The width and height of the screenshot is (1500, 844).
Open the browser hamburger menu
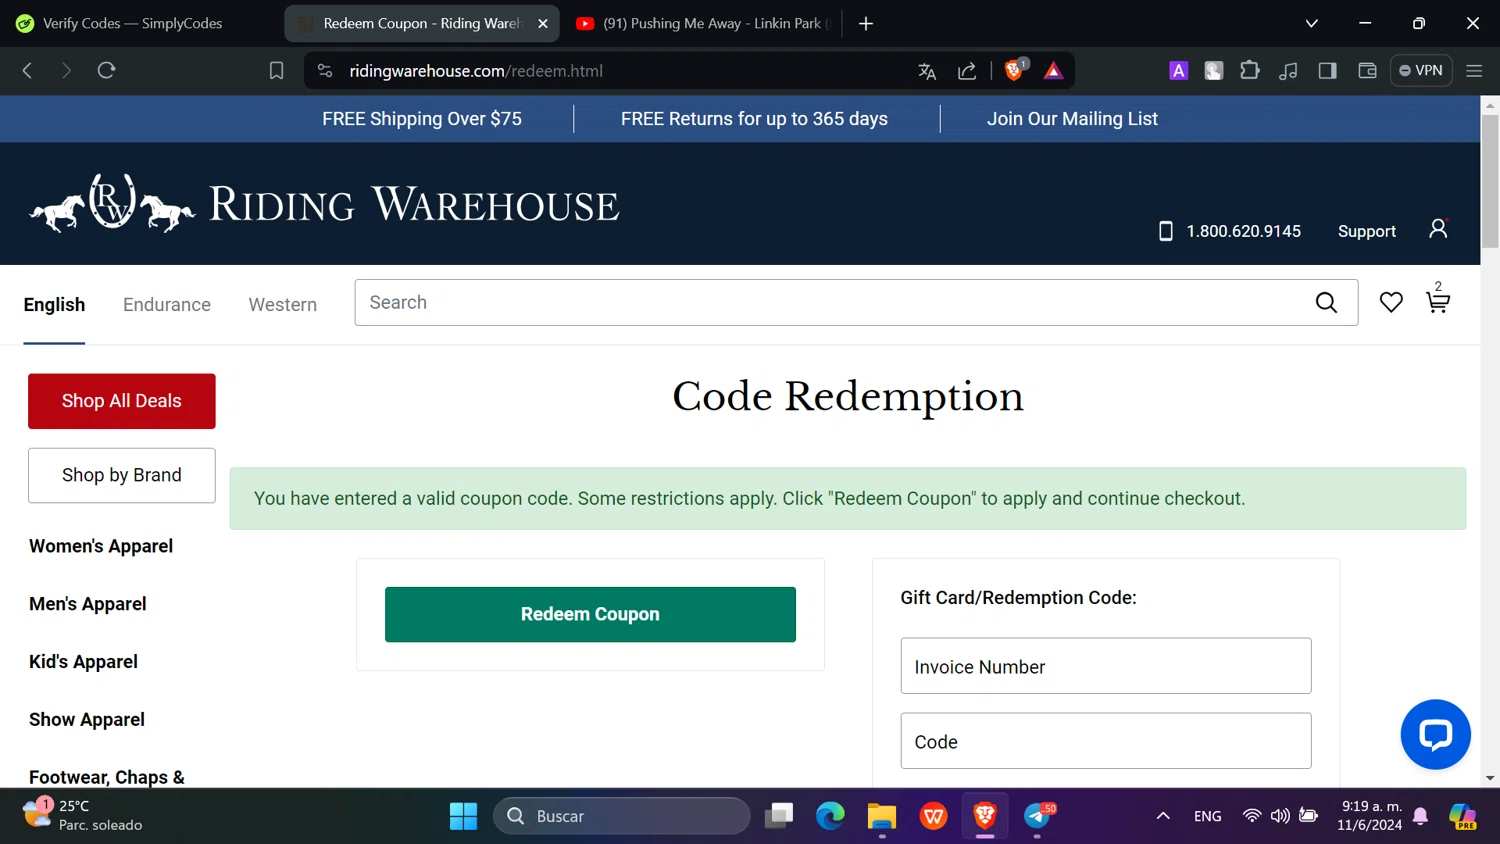point(1474,70)
